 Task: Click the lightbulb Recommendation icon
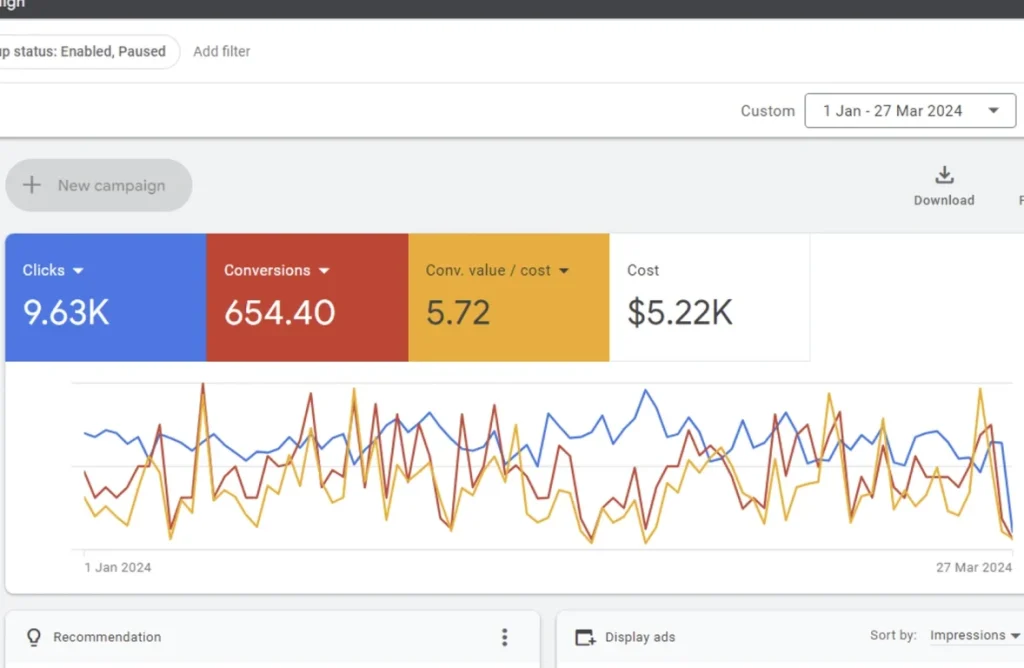click(x=34, y=637)
